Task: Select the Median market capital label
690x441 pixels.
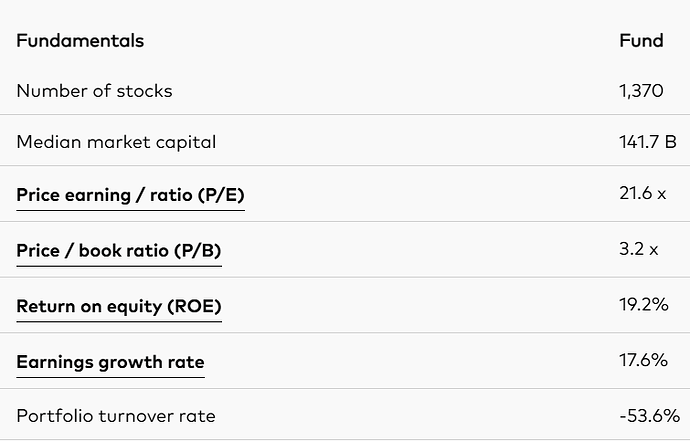Action: 116,142
